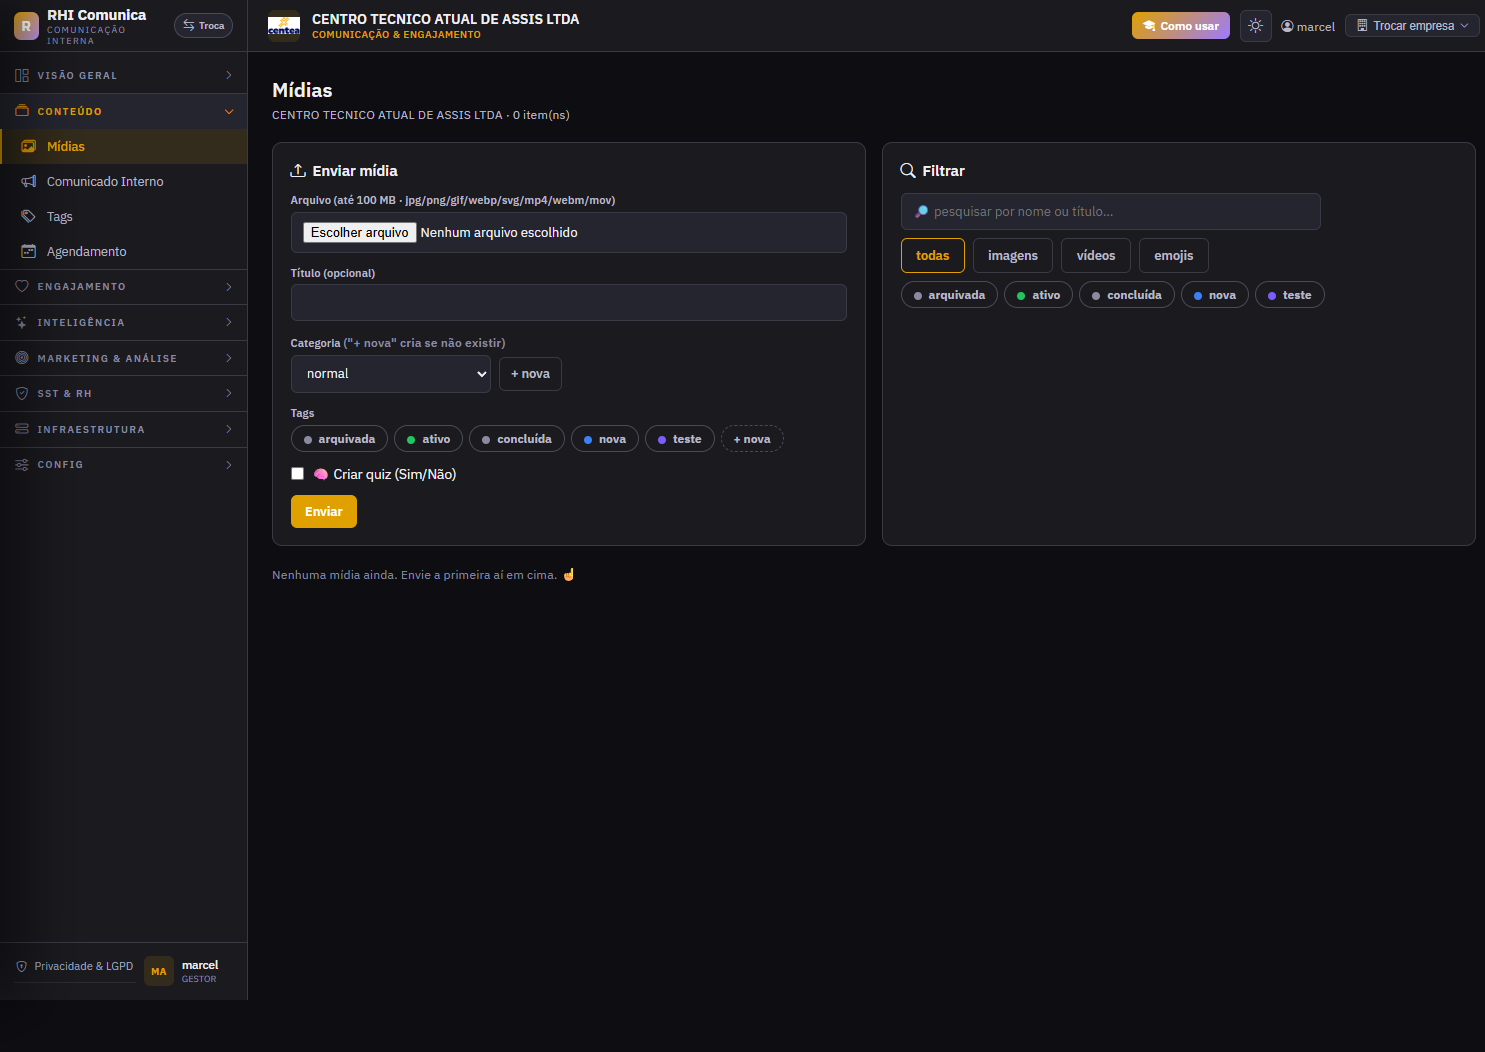Viewport: 1485px width, 1052px height.
Task: Click Escolher arquivo button
Action: pos(360,232)
